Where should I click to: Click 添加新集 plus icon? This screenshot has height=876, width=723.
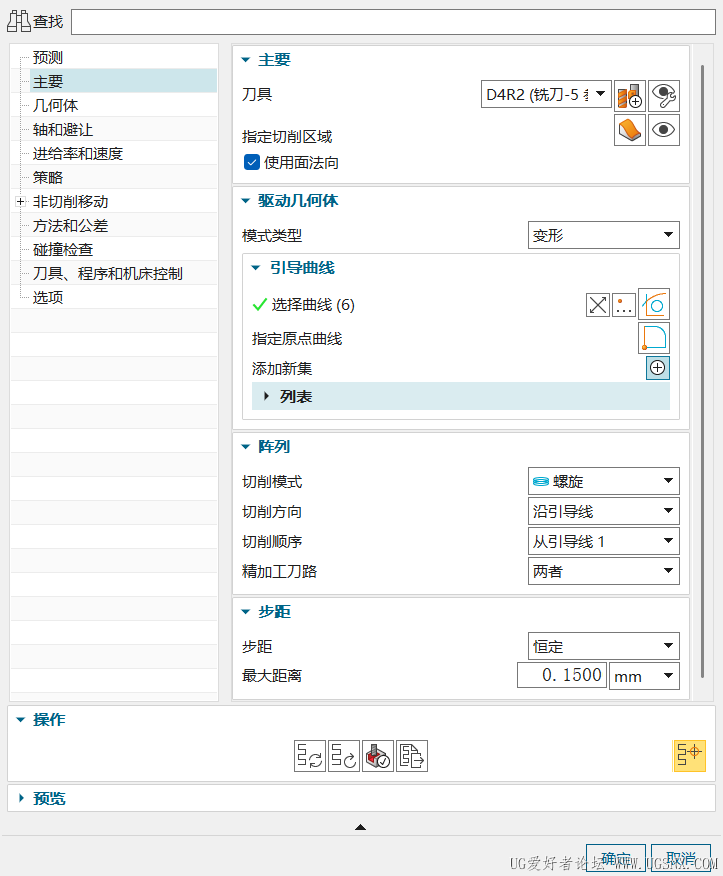(x=657, y=367)
